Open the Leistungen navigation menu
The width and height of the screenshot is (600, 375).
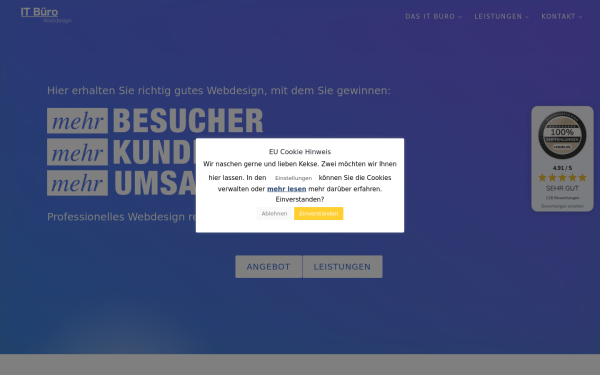[498, 16]
